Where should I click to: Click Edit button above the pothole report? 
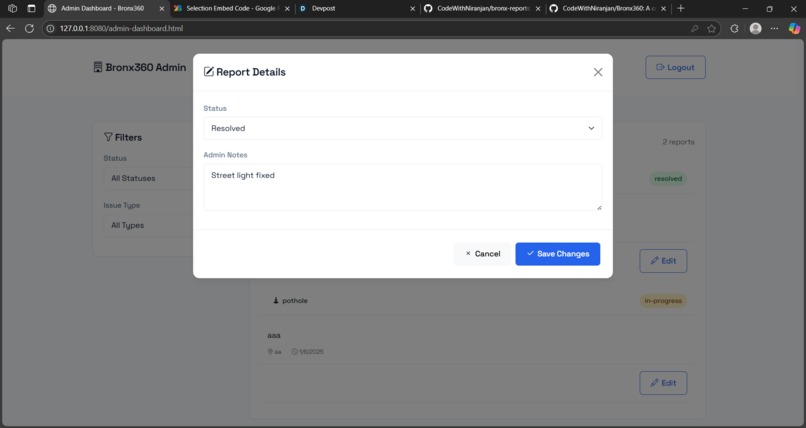pos(663,261)
